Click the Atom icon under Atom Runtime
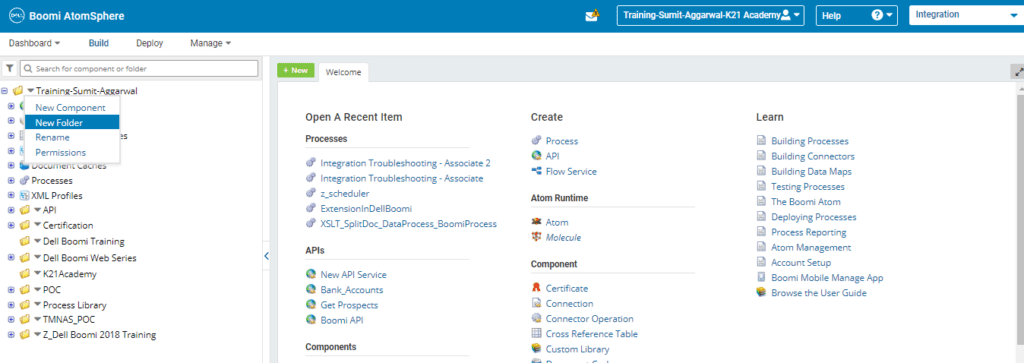 pyautogui.click(x=536, y=222)
